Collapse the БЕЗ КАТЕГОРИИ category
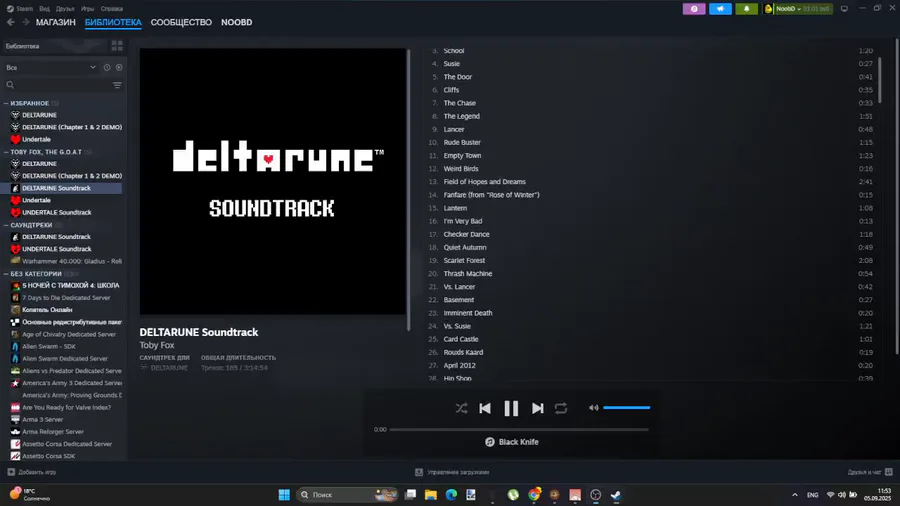This screenshot has height=506, width=900. click(6, 274)
